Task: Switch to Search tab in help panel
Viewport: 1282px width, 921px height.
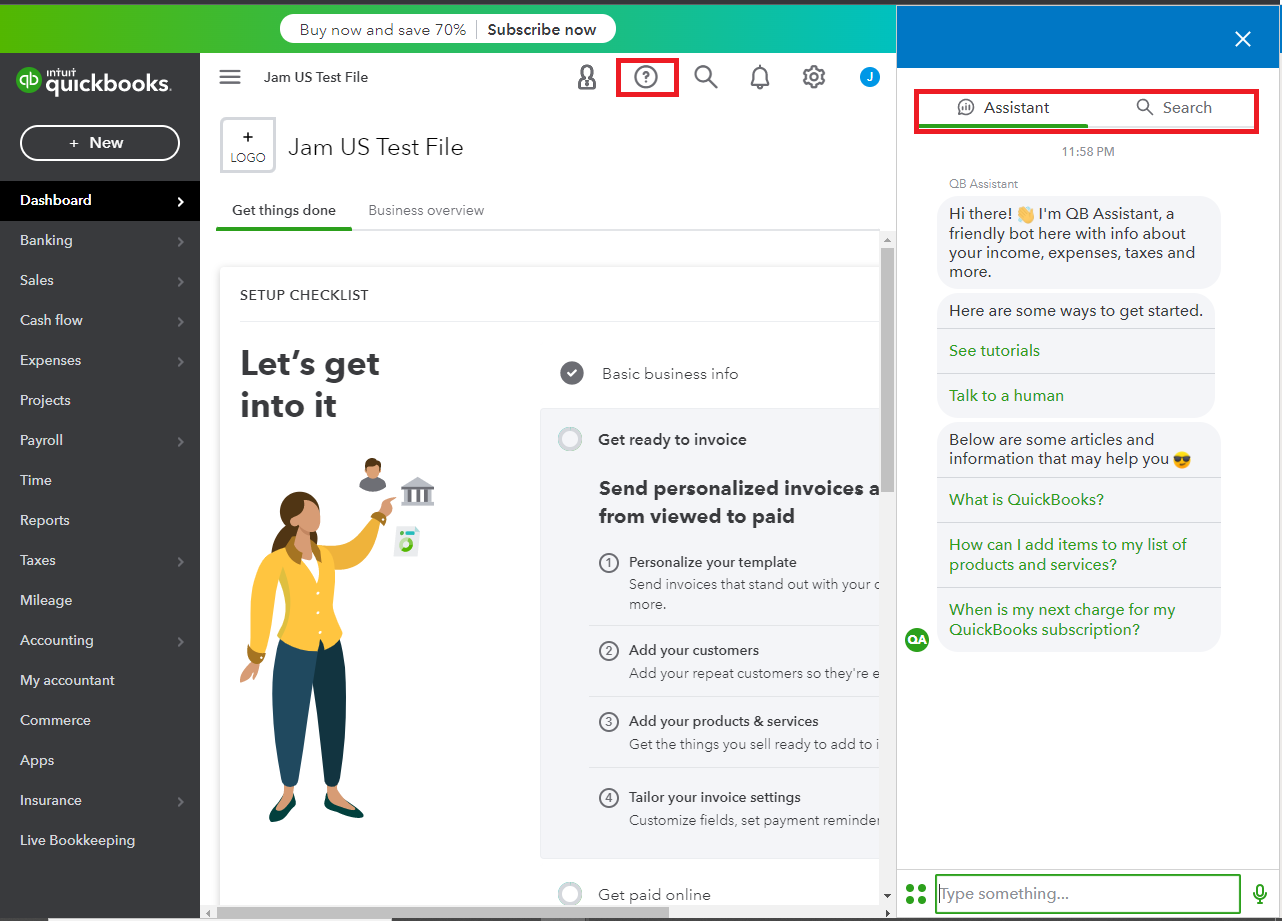Action: tap(1174, 108)
